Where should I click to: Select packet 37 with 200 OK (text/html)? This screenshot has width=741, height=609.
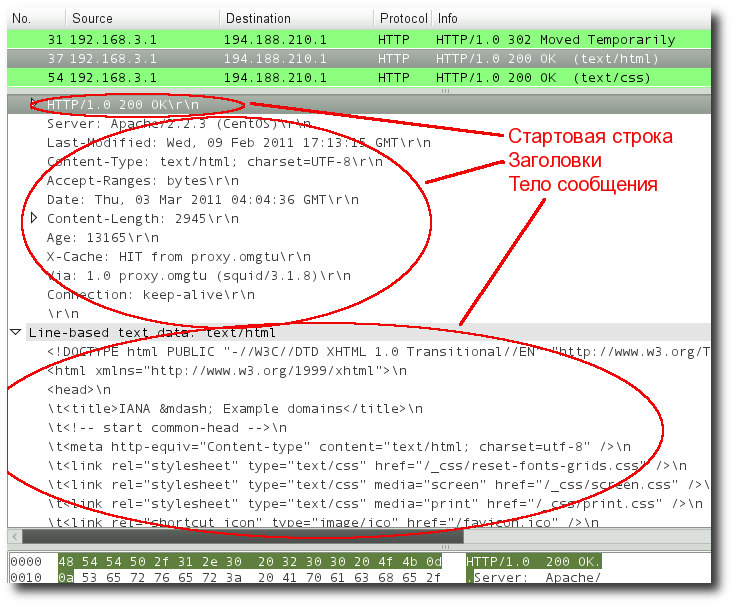[359, 59]
